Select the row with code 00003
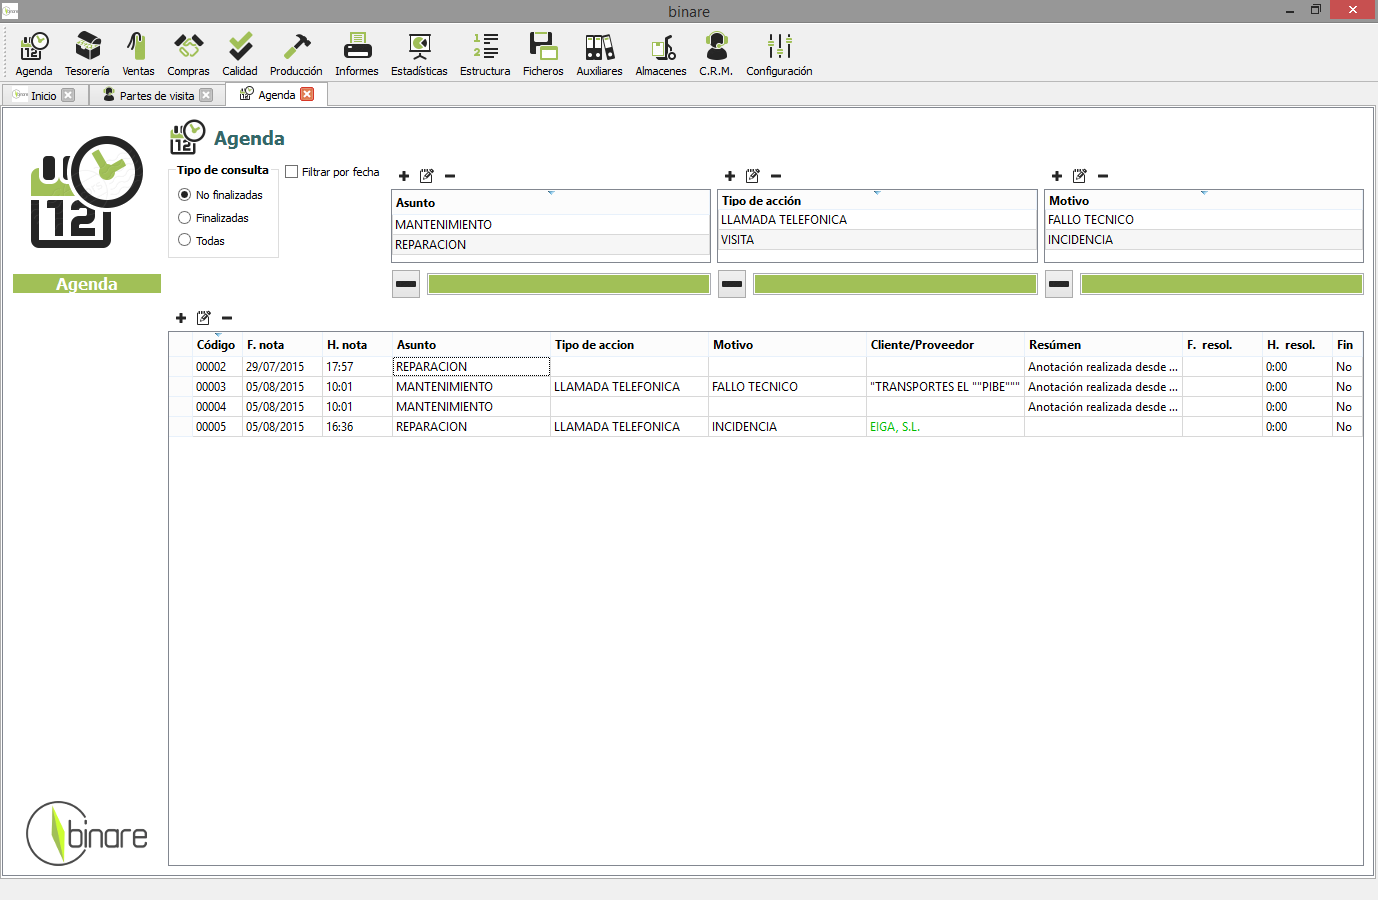 pos(765,387)
